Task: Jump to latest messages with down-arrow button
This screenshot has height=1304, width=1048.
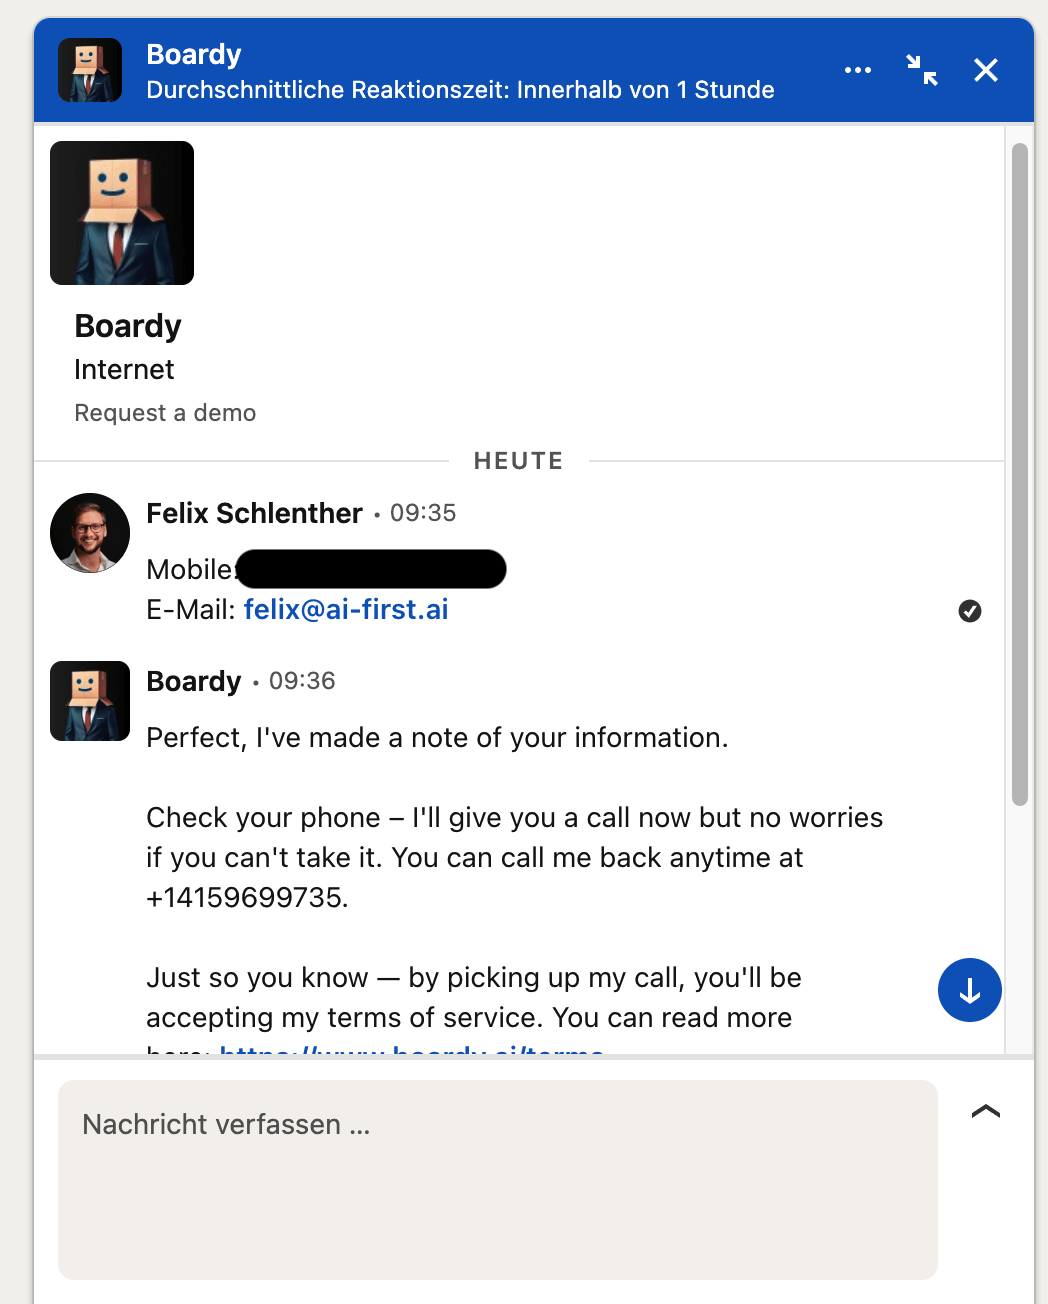Action: [969, 990]
